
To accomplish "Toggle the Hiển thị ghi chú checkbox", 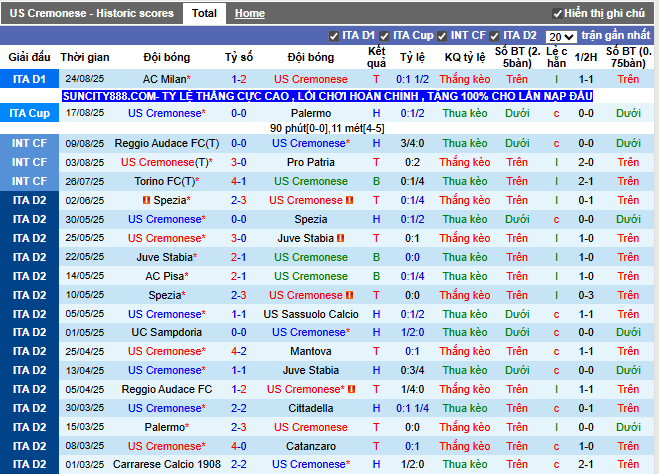I will tap(557, 14).
